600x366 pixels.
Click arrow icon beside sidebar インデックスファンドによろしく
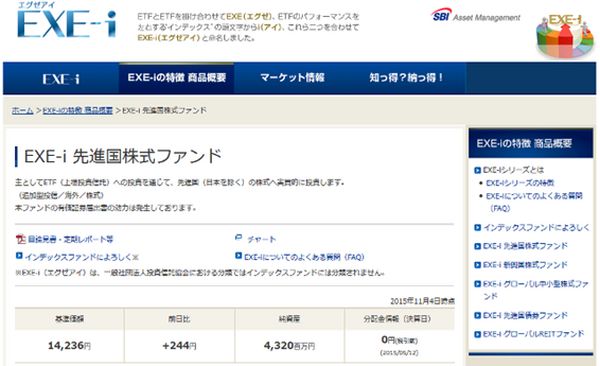point(477,228)
